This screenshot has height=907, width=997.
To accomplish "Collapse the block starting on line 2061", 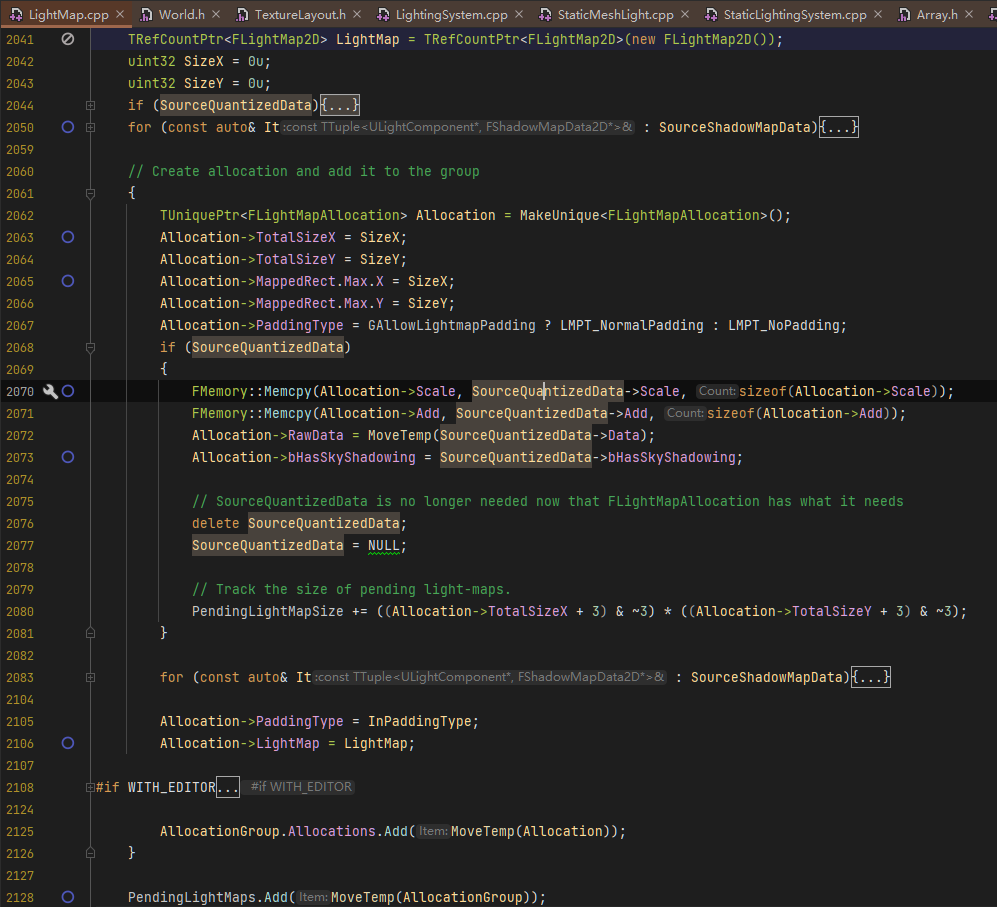I will 90,193.
